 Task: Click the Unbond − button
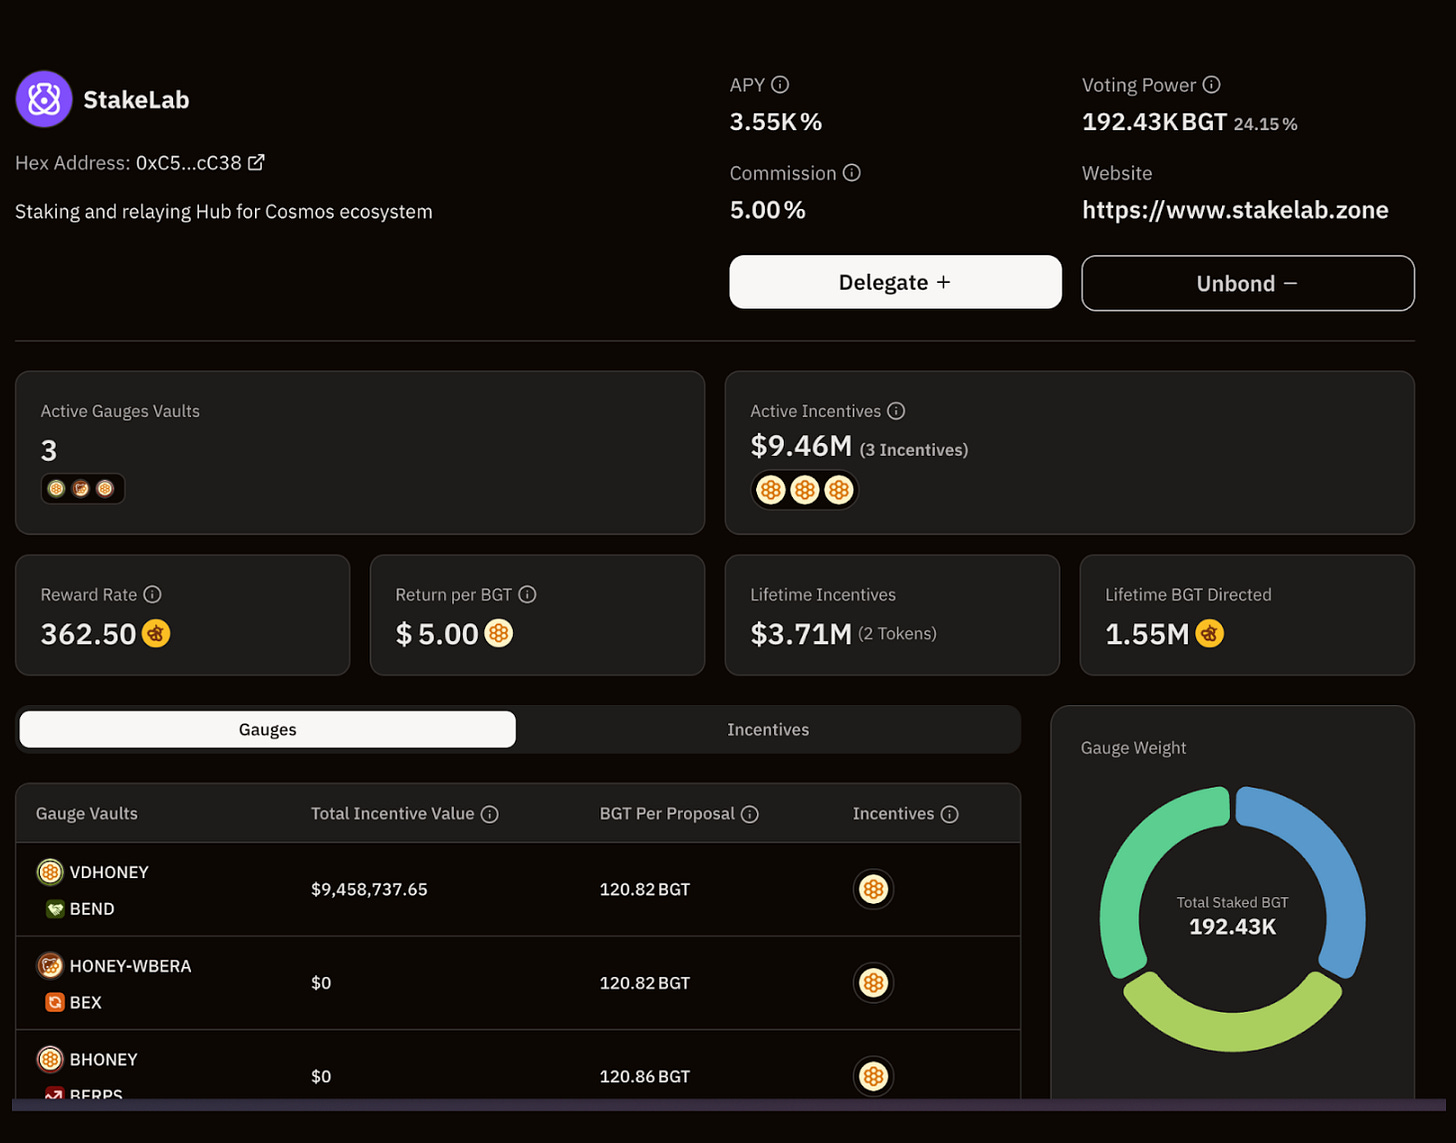[1248, 283]
